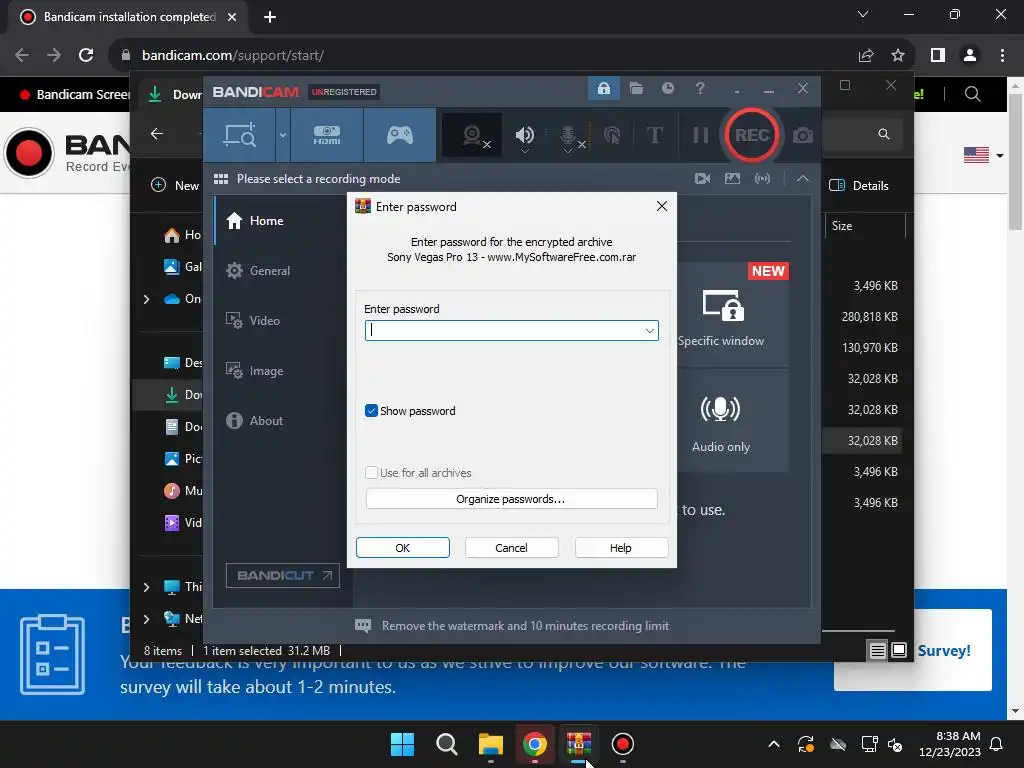The width and height of the screenshot is (1024, 768).
Task: Show videos list camcorder icon
Action: point(702,178)
